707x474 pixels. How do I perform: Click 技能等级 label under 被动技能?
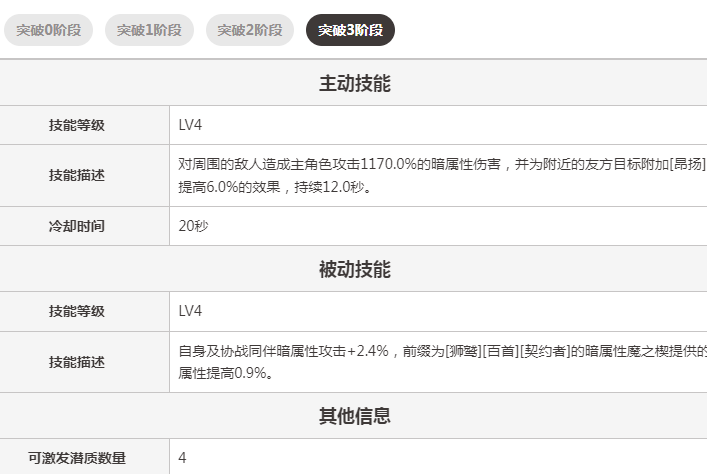pos(77,311)
